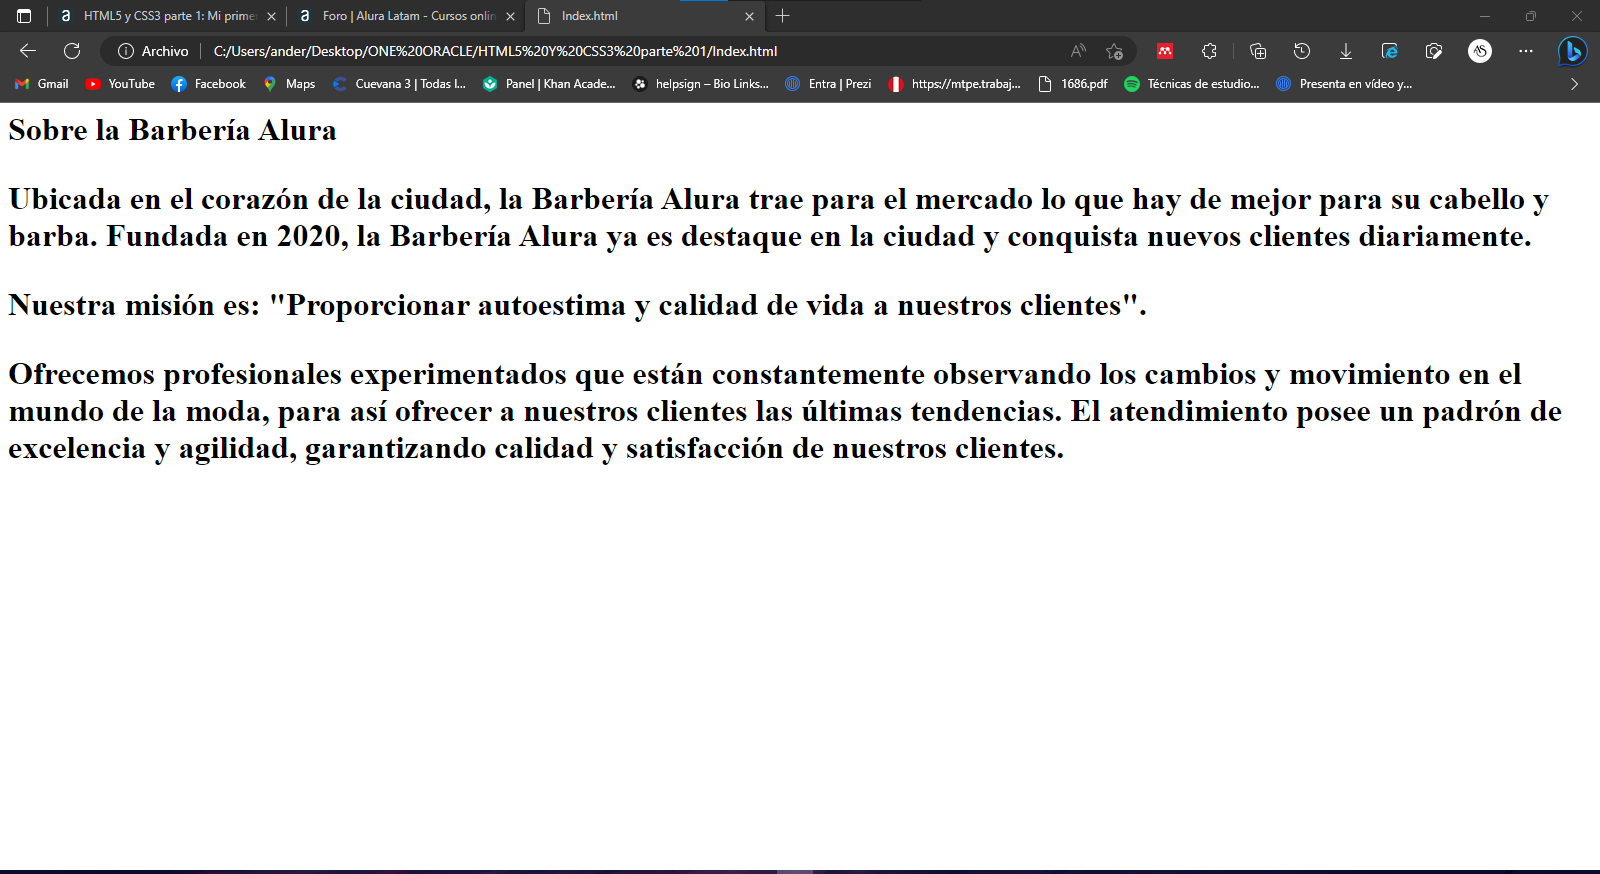
Task: Open Facebook bookmark
Action: click(x=208, y=84)
